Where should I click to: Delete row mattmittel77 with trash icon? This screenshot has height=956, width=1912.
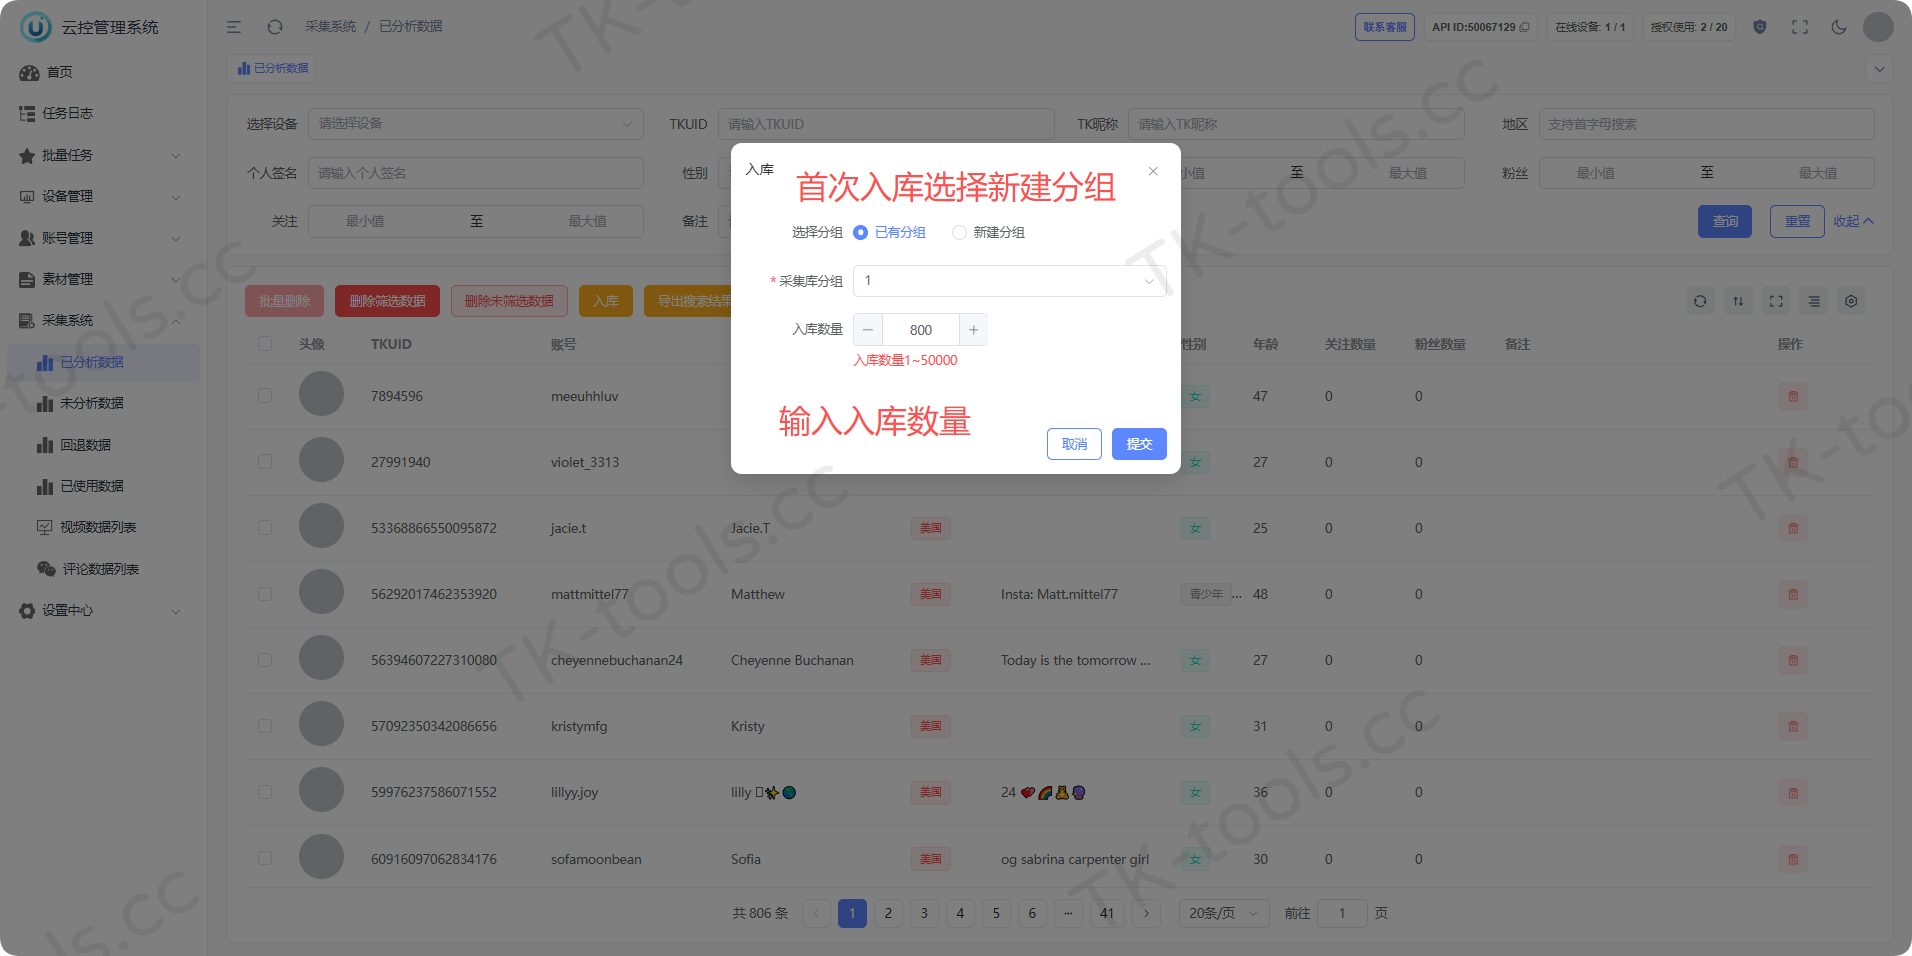point(1793,595)
